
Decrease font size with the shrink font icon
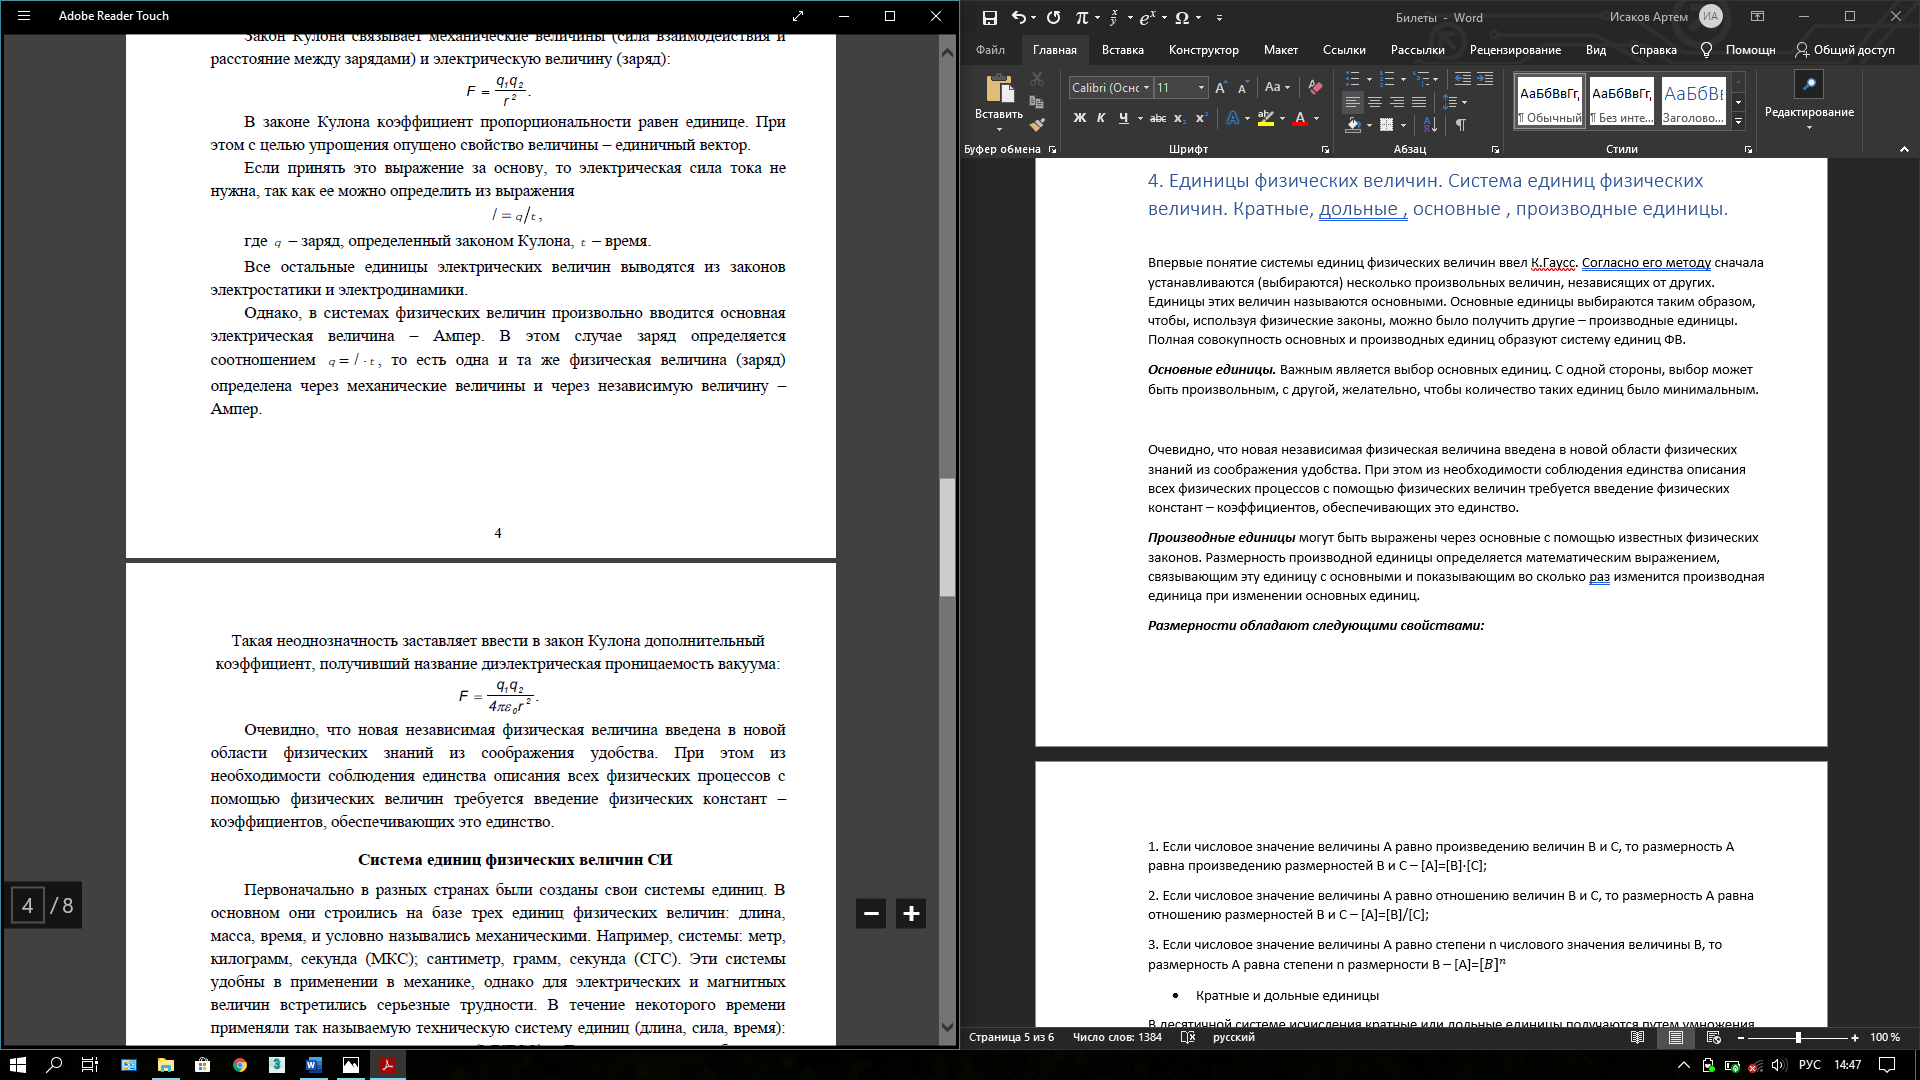(1243, 88)
